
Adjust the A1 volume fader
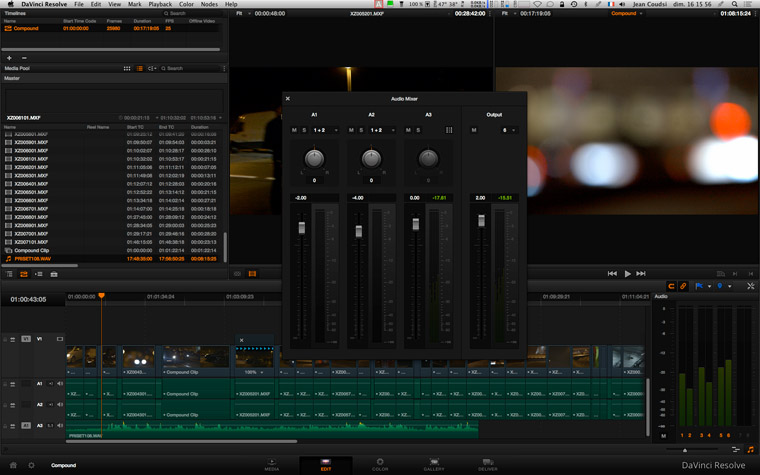point(301,227)
